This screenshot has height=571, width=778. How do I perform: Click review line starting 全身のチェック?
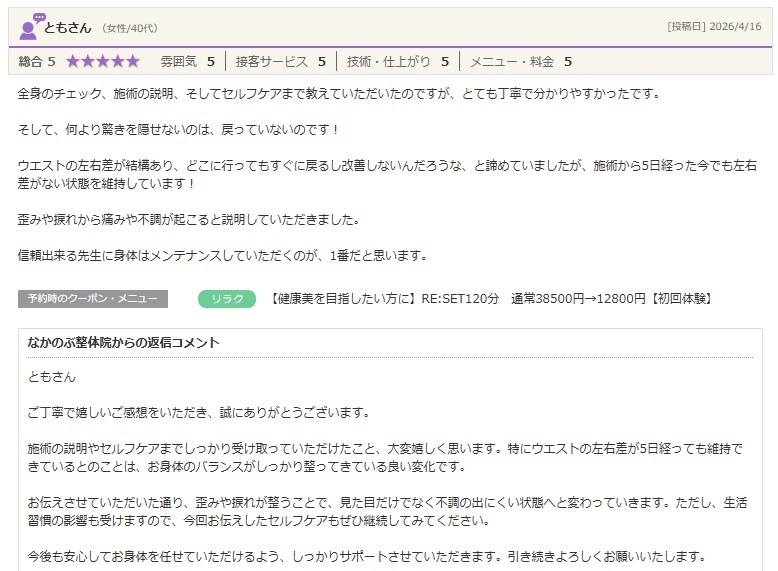(x=339, y=93)
